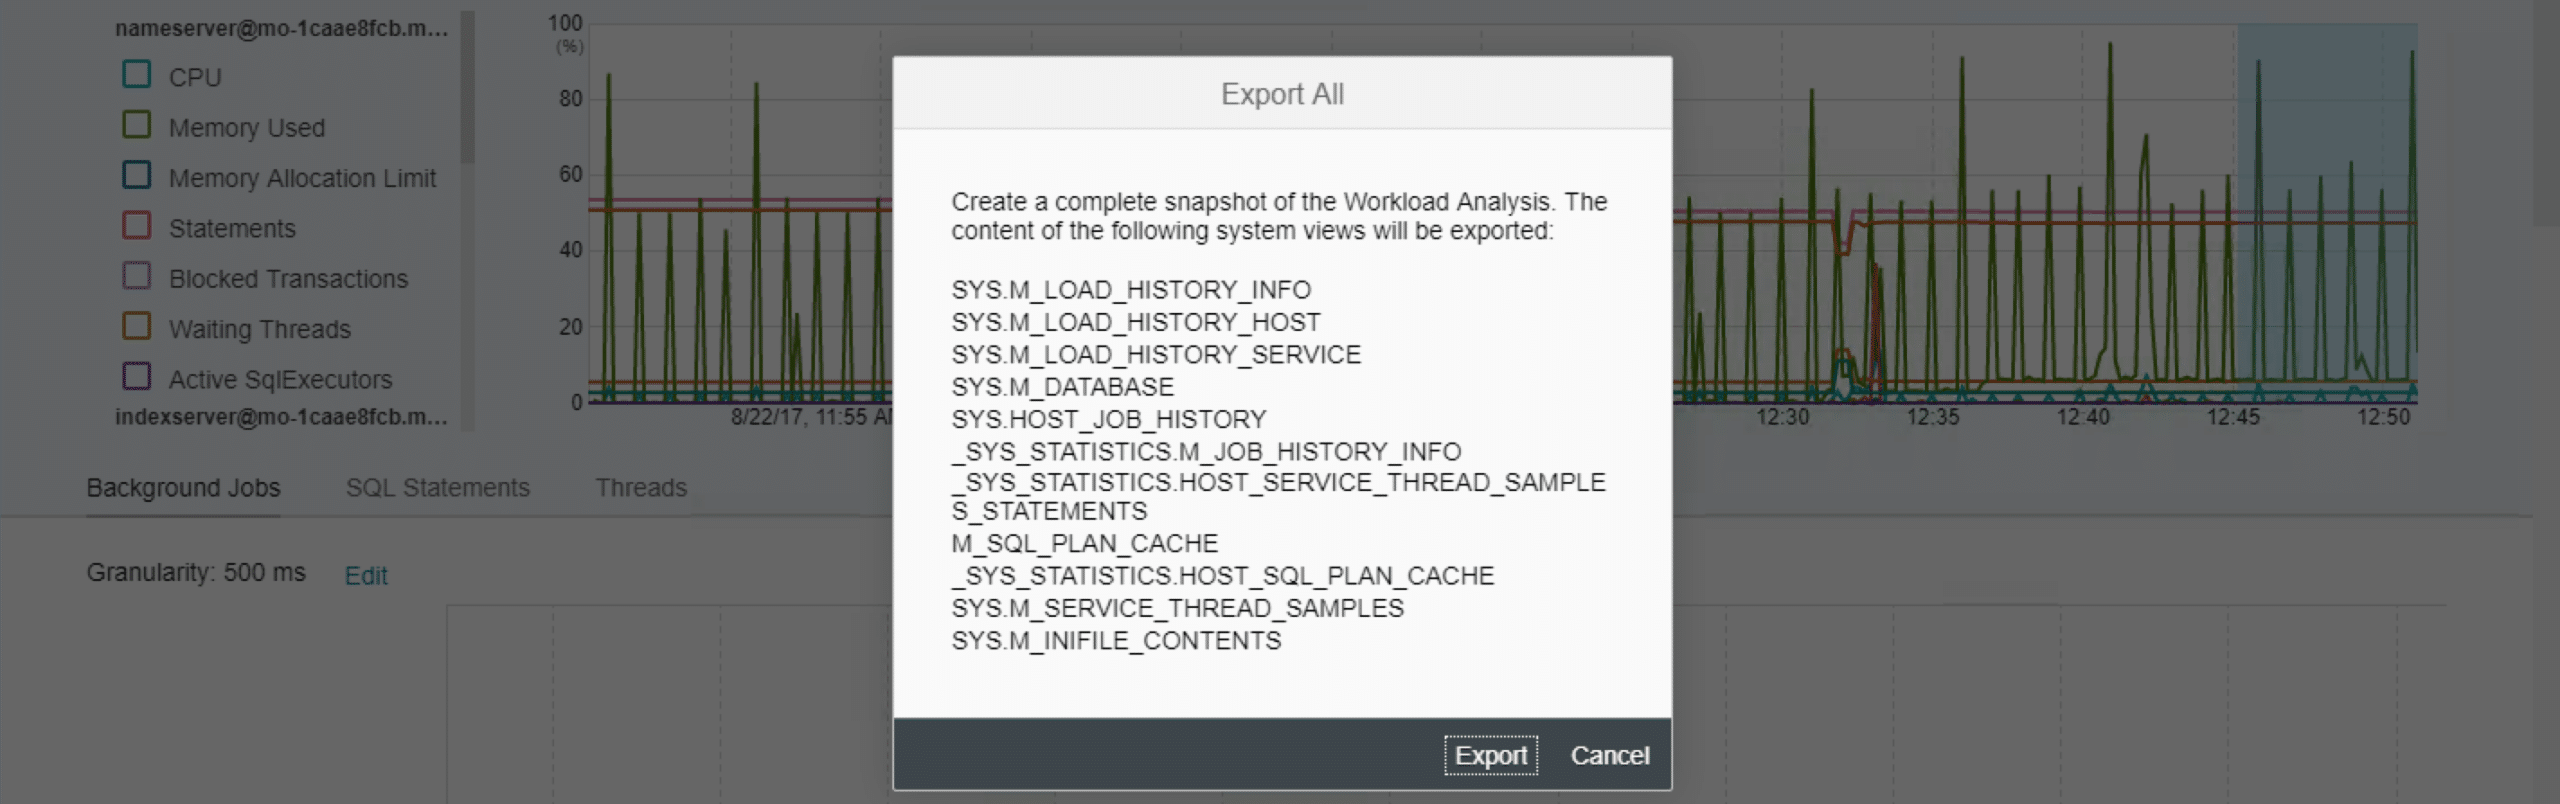The width and height of the screenshot is (2560, 804).
Task: Click the KPI list vertical scrollbar
Action: 467,90
